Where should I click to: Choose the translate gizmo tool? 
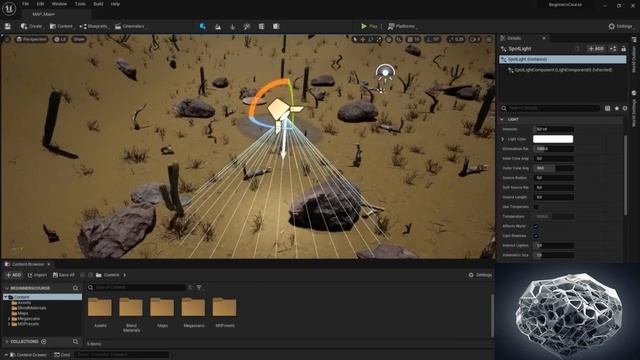(363, 39)
